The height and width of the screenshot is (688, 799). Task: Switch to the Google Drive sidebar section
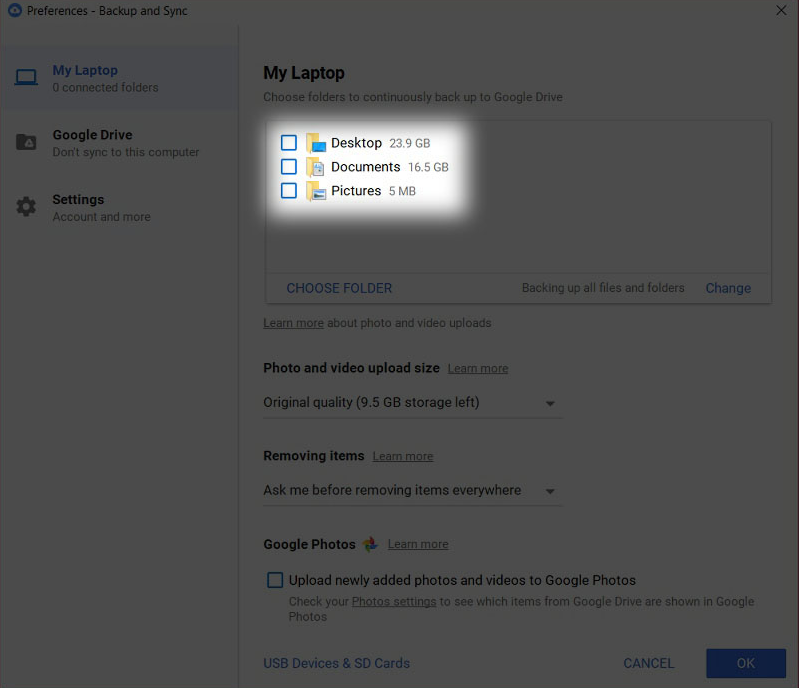pos(119,143)
